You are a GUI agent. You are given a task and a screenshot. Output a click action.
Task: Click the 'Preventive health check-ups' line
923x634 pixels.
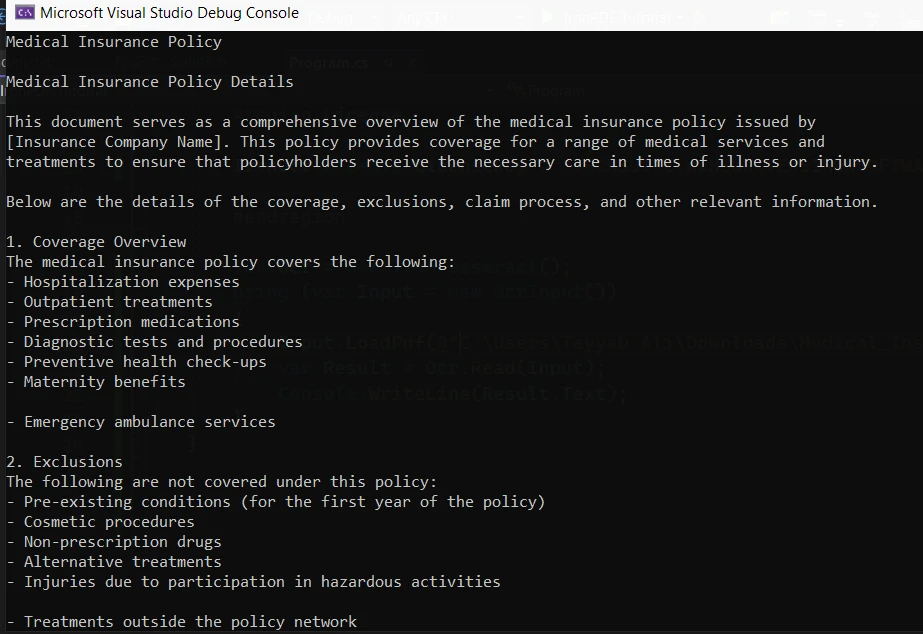click(145, 362)
